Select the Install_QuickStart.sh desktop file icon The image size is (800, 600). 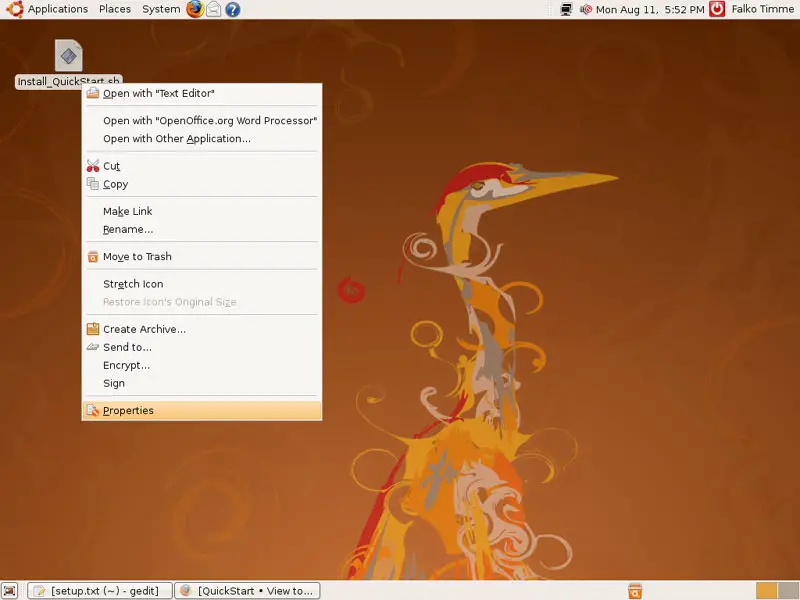pos(68,56)
